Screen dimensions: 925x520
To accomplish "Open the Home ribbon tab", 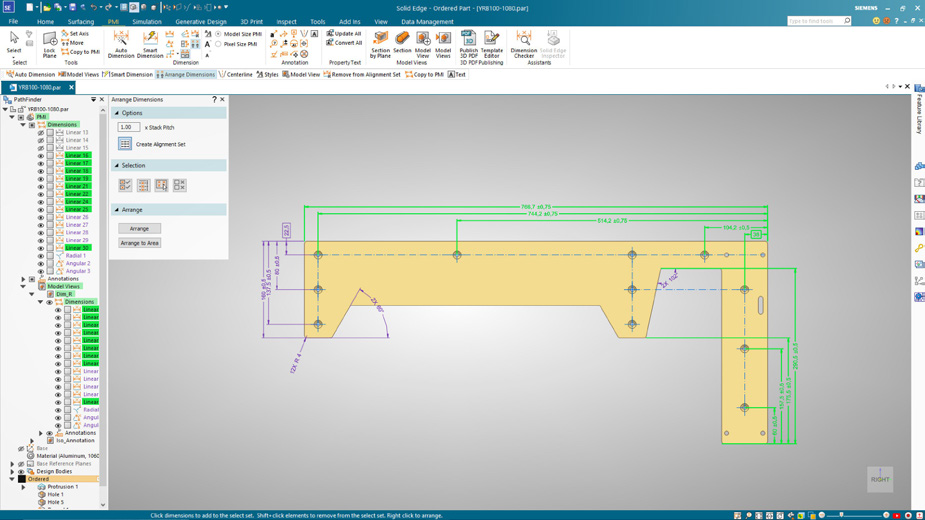I will tap(45, 21).
